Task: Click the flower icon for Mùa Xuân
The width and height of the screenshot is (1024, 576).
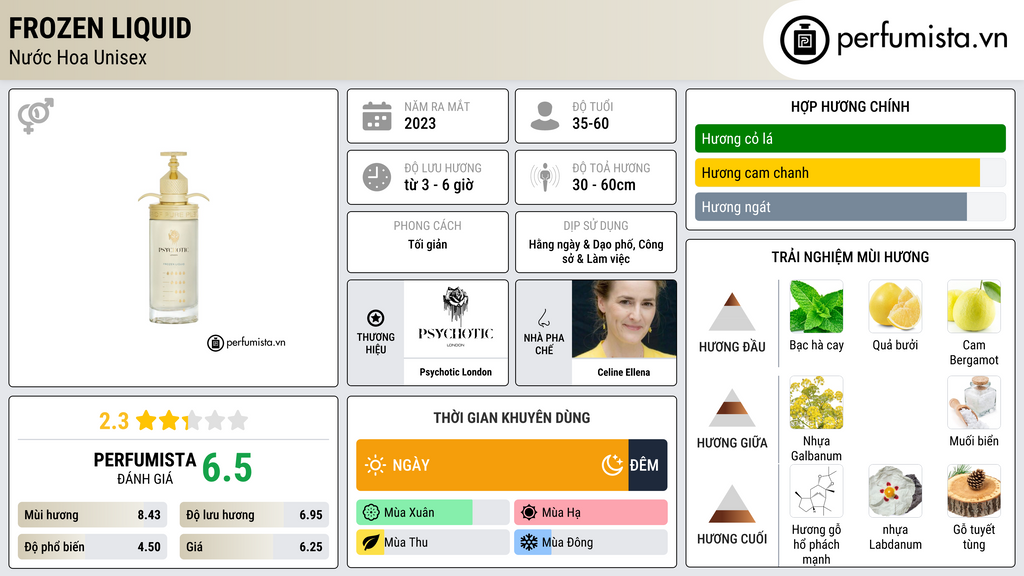Action: click(371, 513)
